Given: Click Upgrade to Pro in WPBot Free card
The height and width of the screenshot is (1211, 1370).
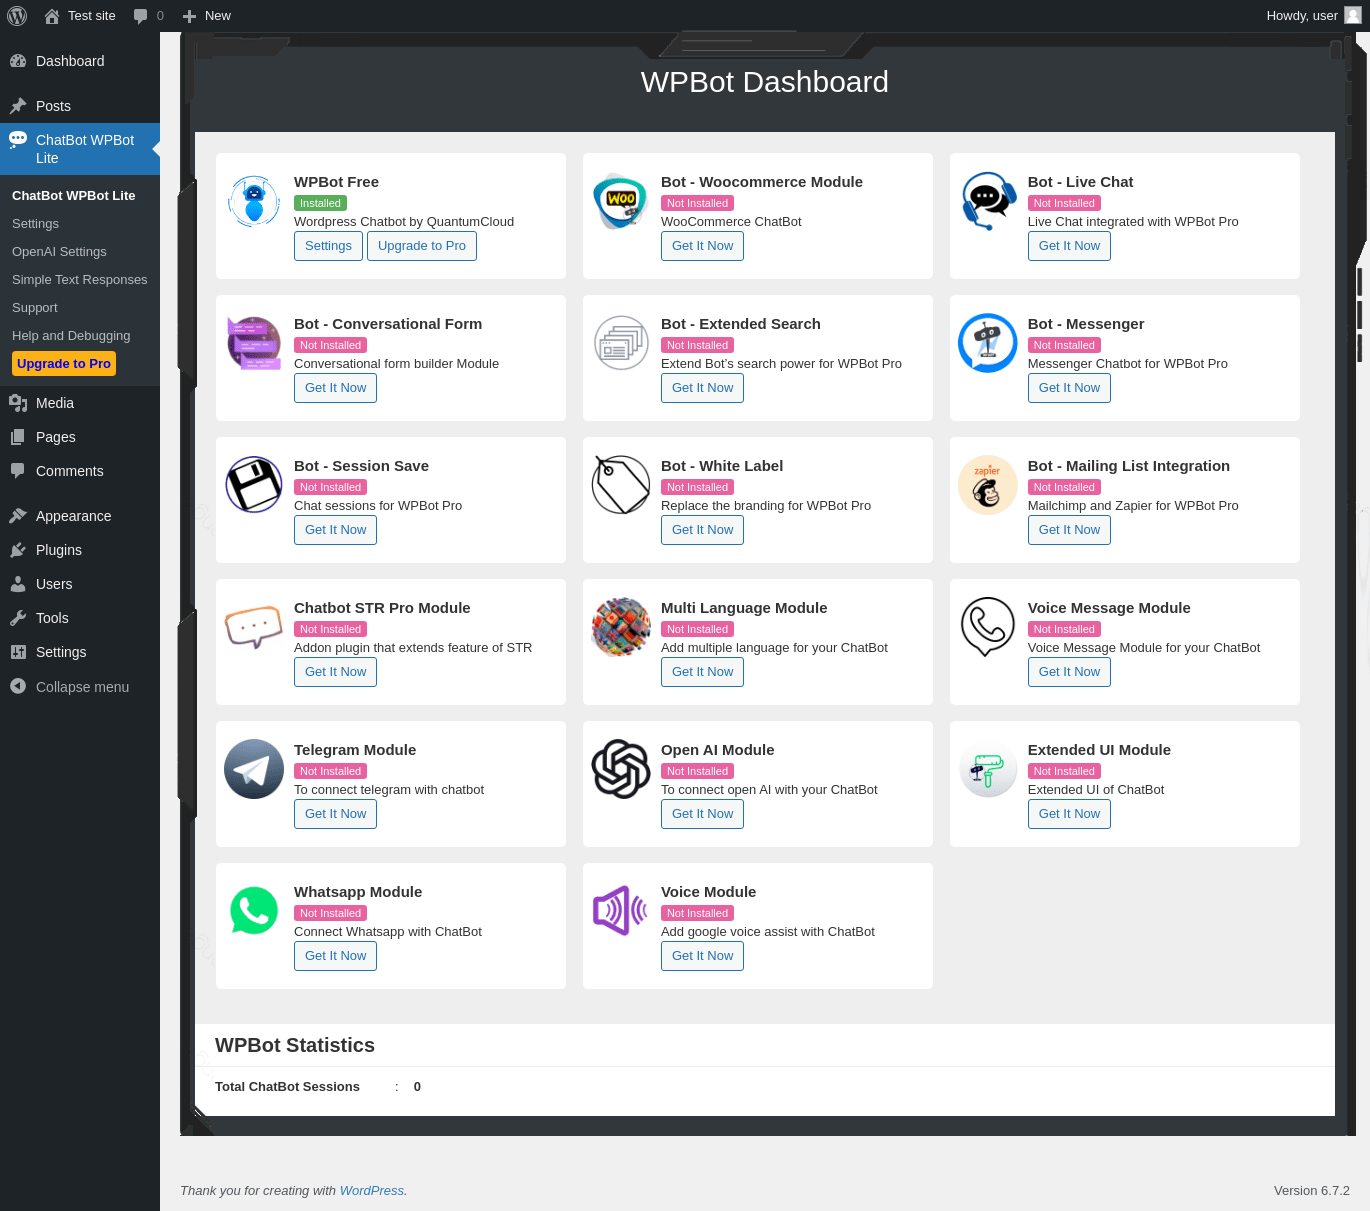Looking at the screenshot, I should click(422, 246).
